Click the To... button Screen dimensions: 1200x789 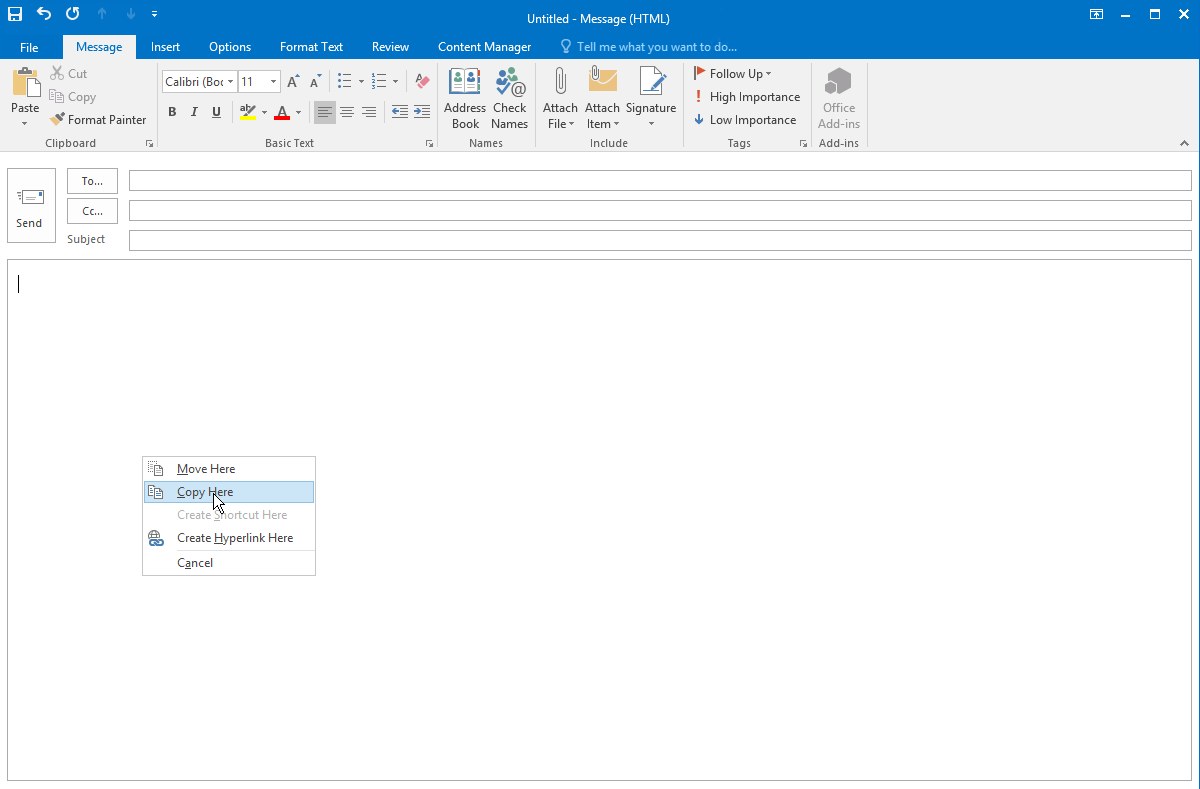pyautogui.click(x=92, y=181)
